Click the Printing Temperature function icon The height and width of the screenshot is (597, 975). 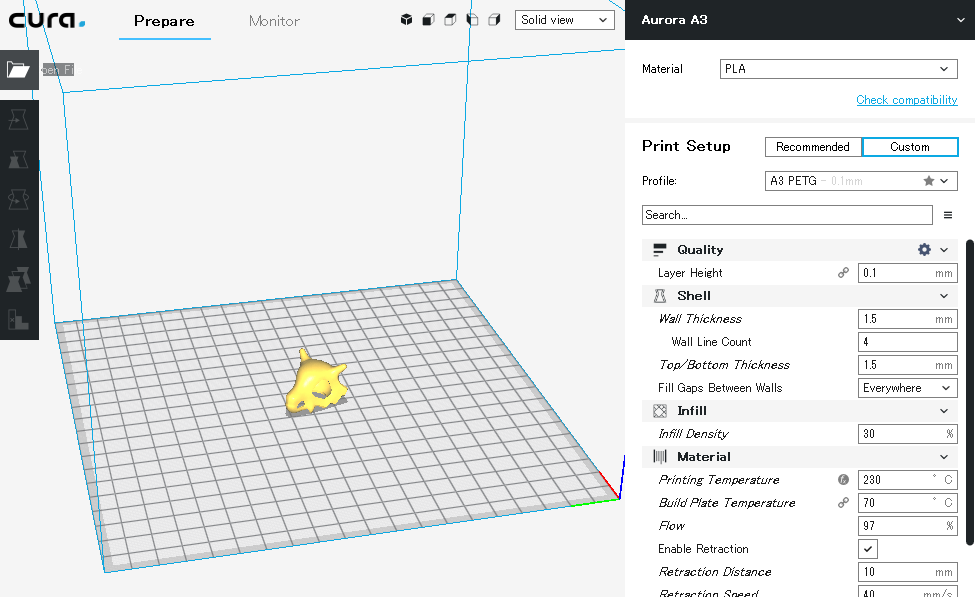[843, 479]
